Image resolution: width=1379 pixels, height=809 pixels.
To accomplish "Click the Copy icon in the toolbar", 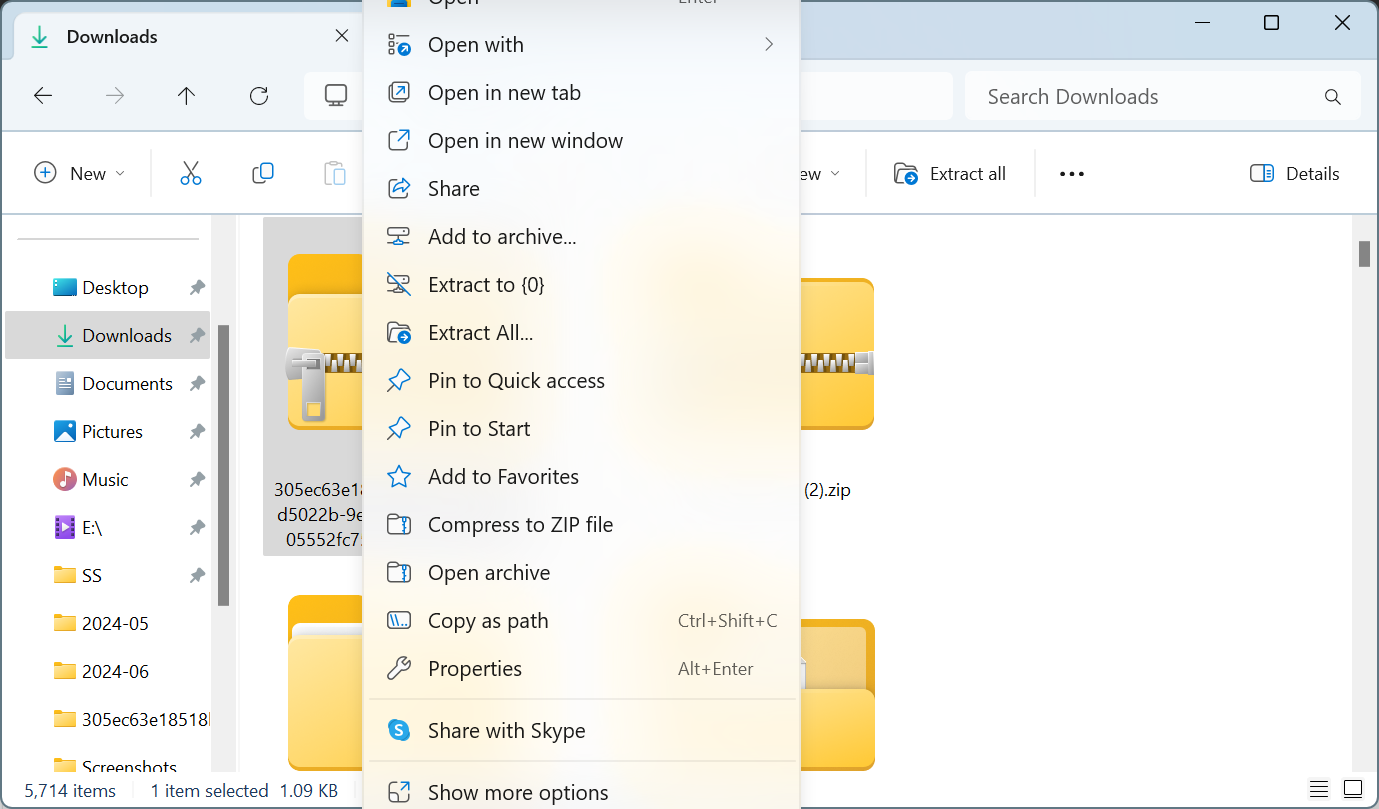I will click(x=263, y=173).
